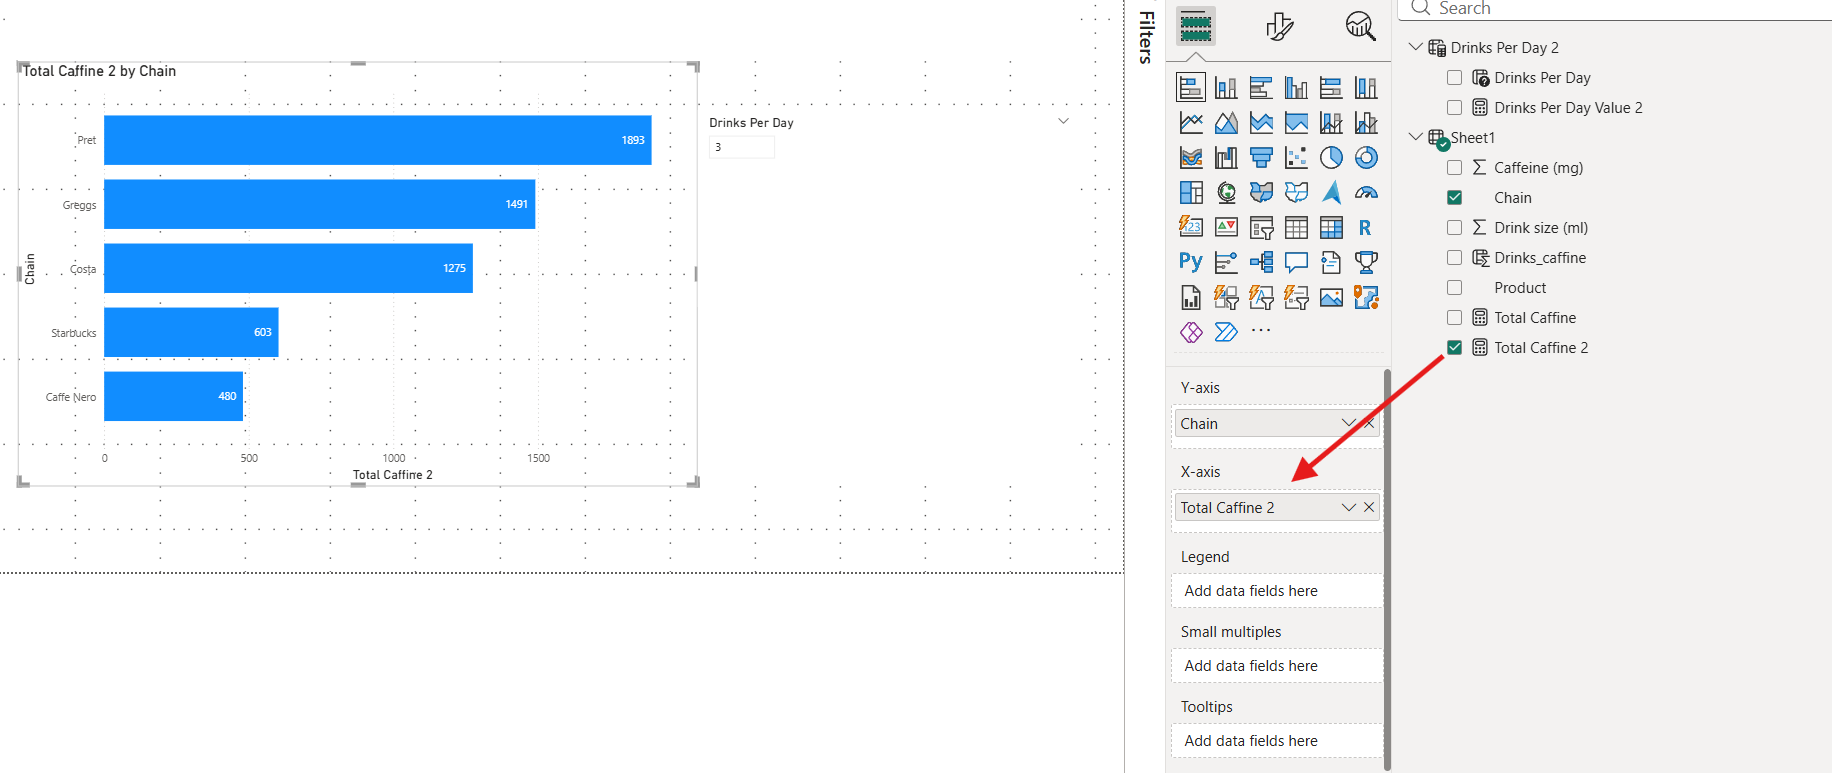This screenshot has width=1832, height=773.
Task: Click the Drinks Per Day slicer value box
Action: pos(742,147)
